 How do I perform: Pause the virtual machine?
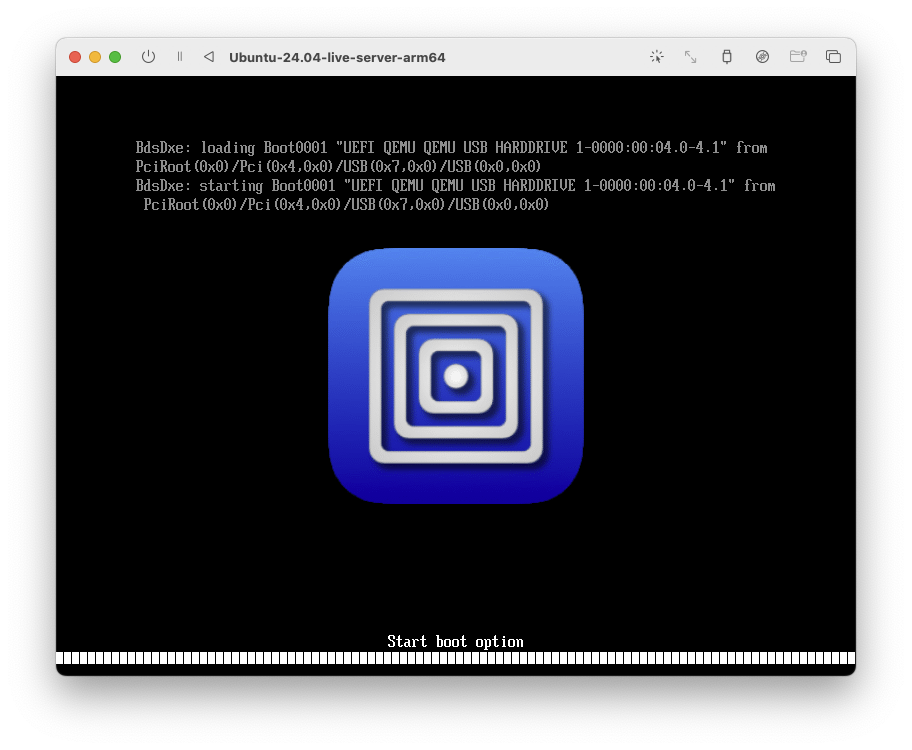180,57
